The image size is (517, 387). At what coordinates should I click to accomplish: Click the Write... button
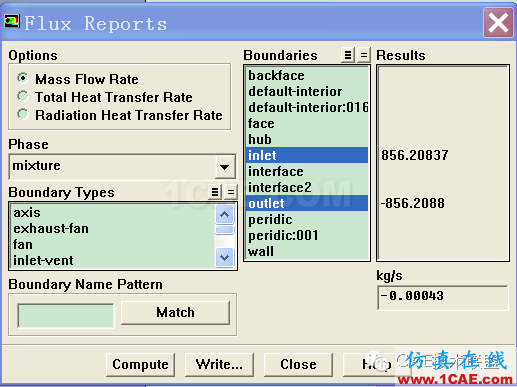[x=219, y=365]
